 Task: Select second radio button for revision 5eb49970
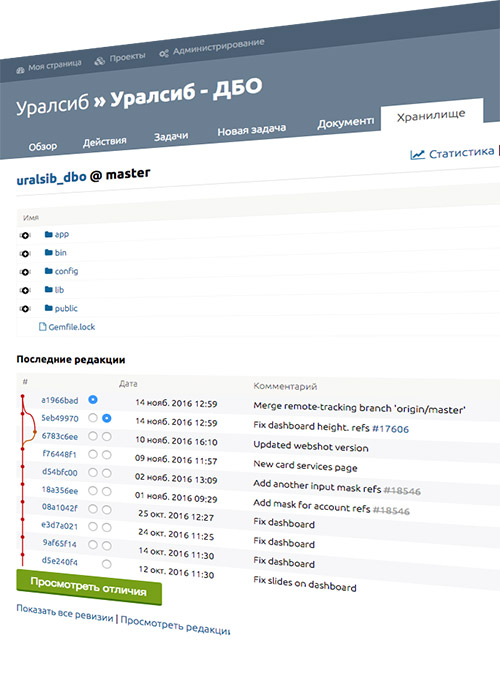point(106,418)
